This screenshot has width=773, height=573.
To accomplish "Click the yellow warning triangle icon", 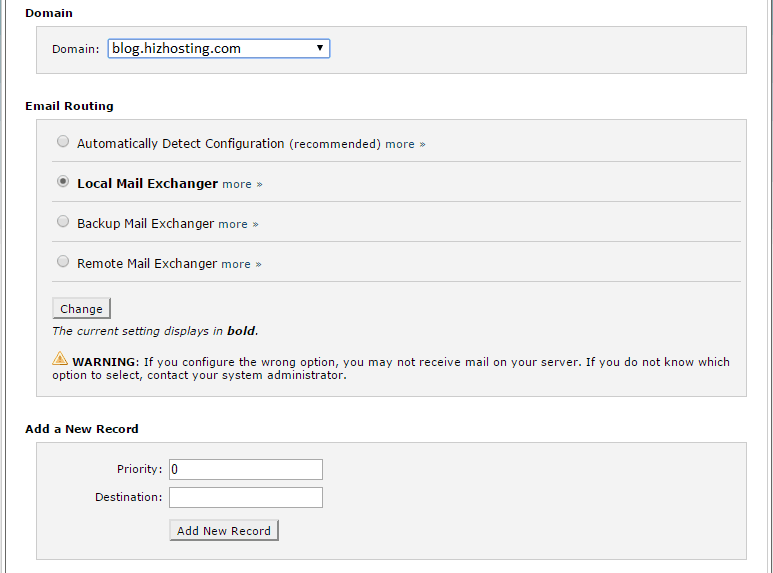I will [x=60, y=358].
